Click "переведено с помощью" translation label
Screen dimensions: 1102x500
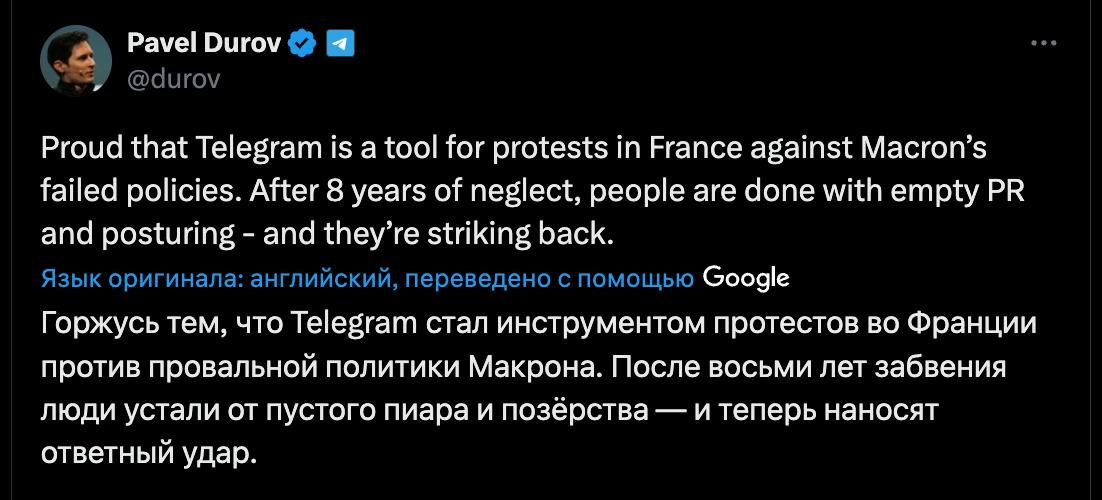pos(549,278)
